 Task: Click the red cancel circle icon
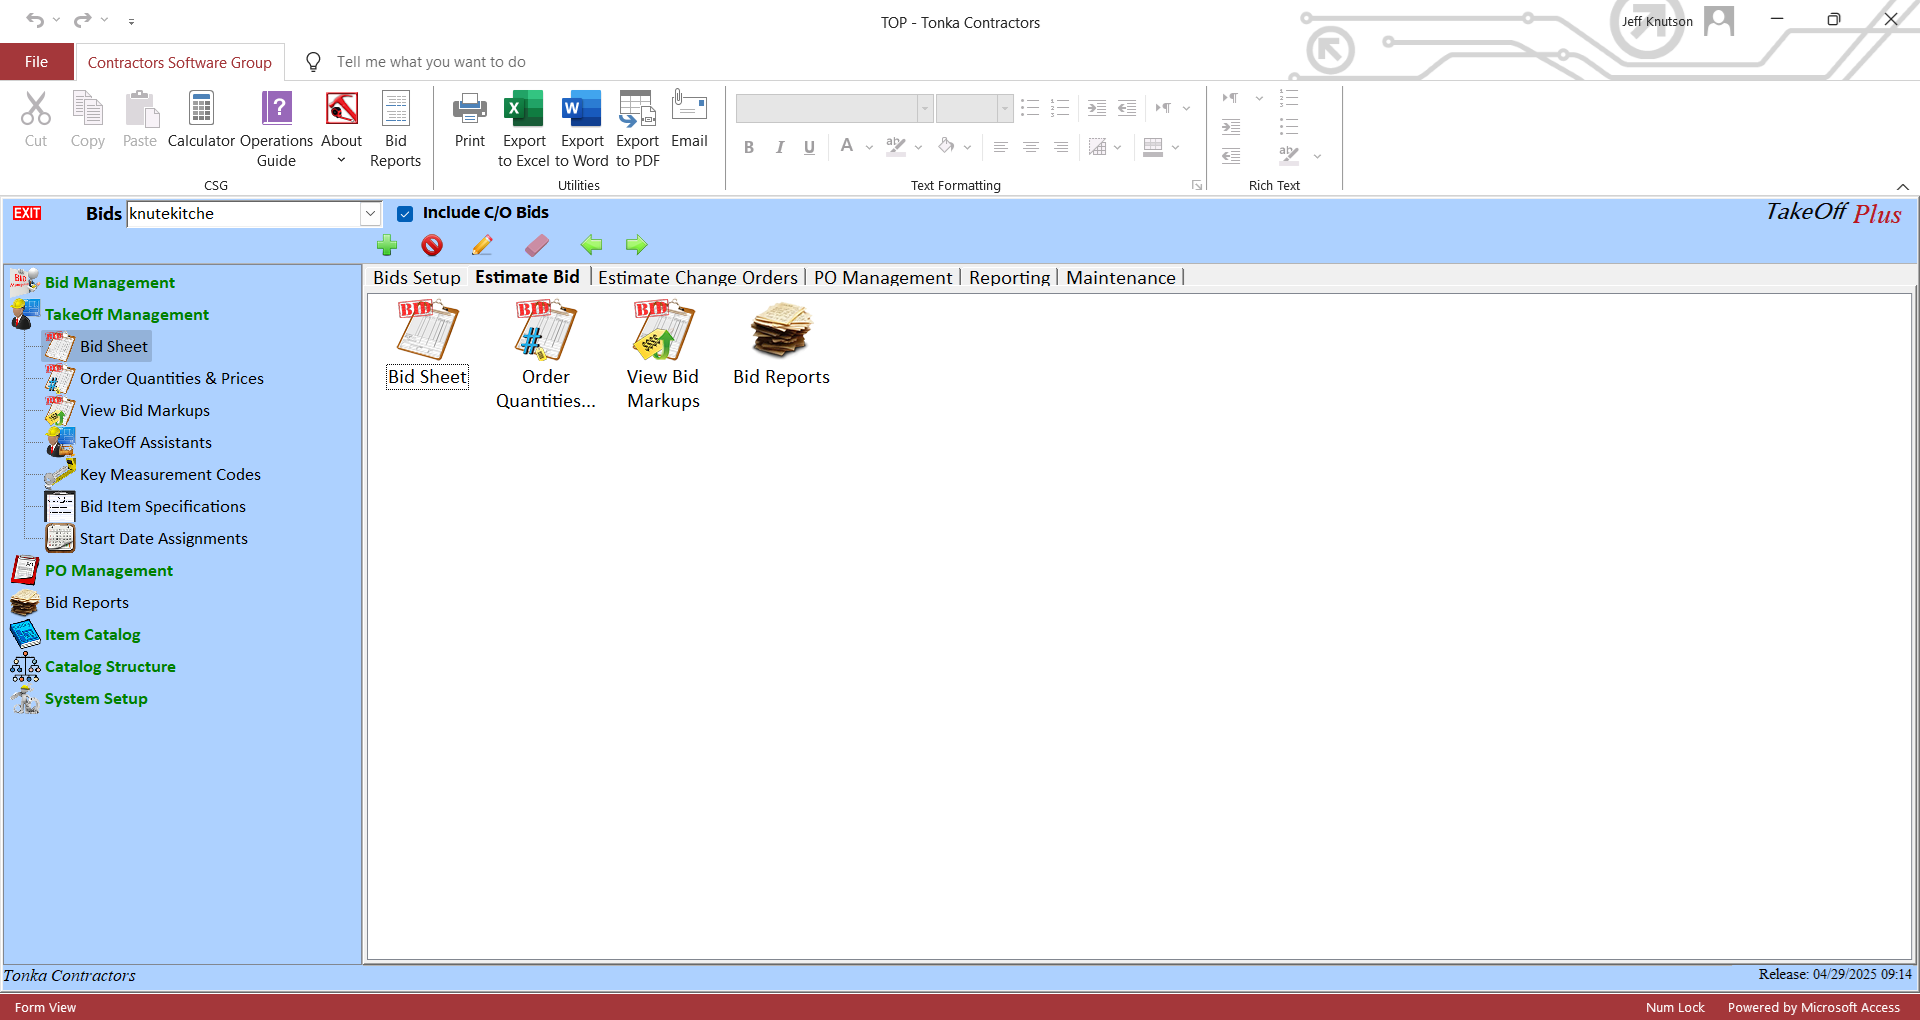tap(432, 245)
